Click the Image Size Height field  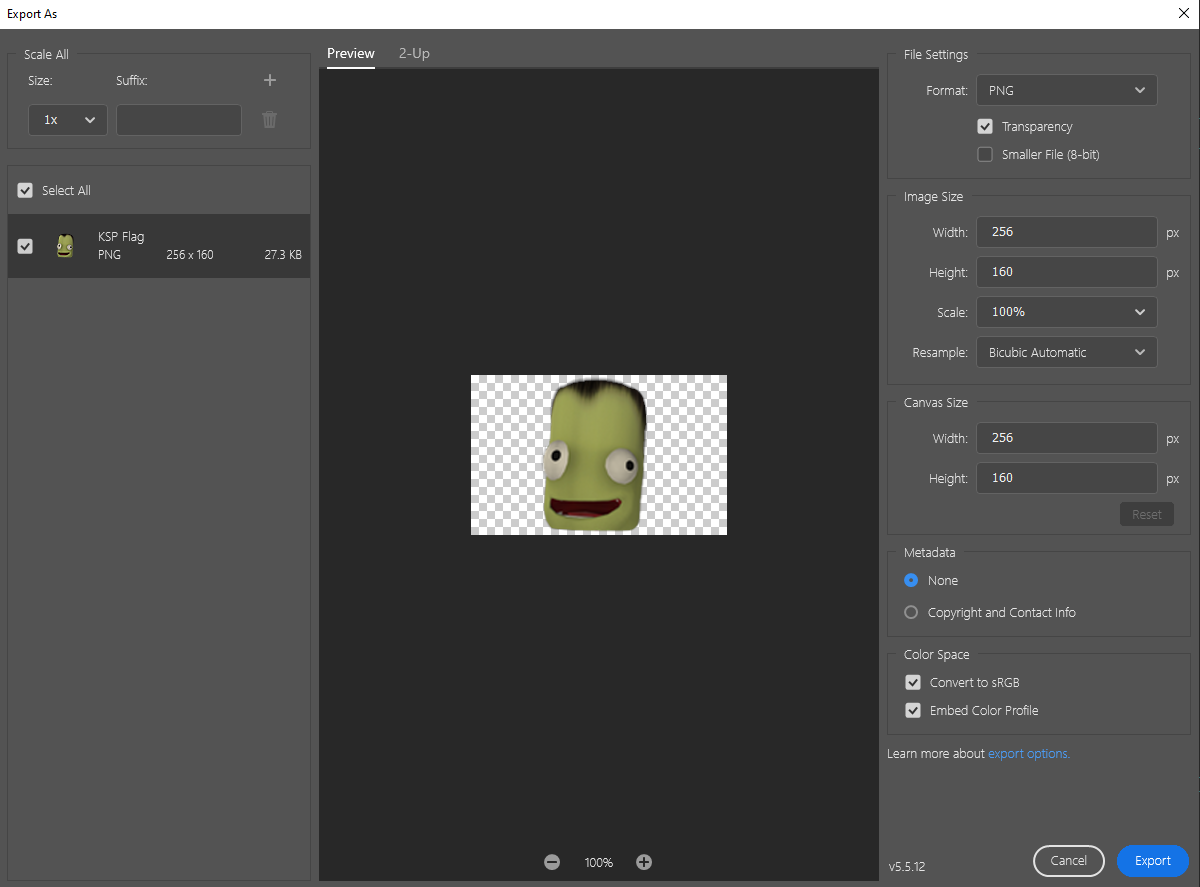click(x=1067, y=272)
